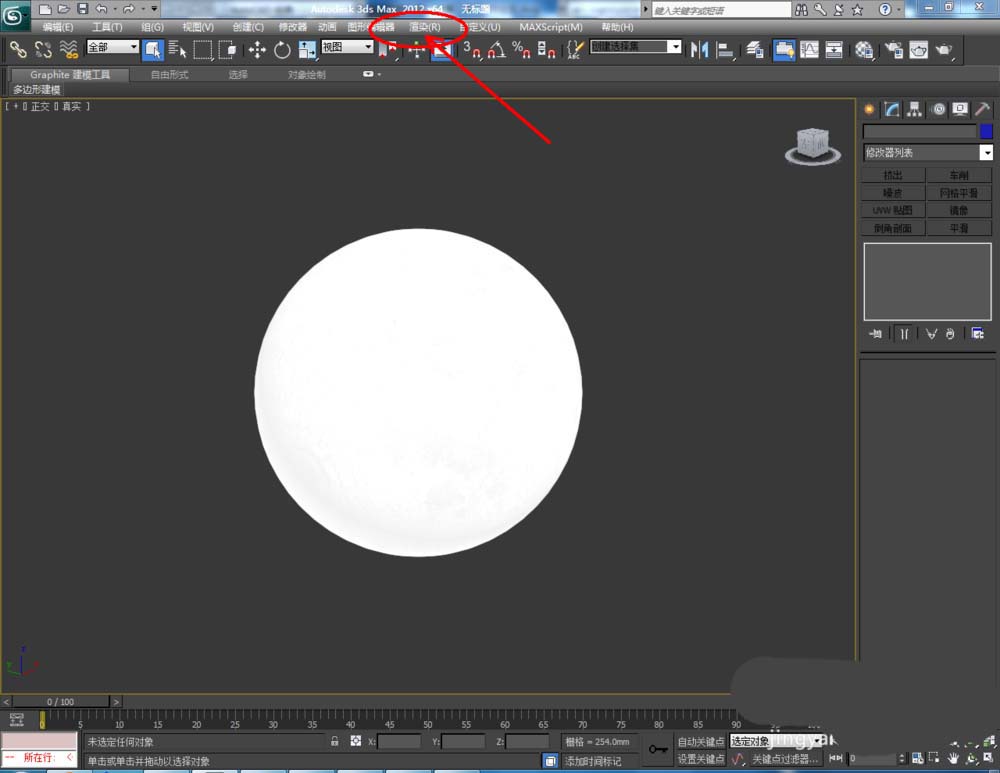The height and width of the screenshot is (773, 1000).
Task: Open the Curve Editor icon
Action: click(809, 49)
